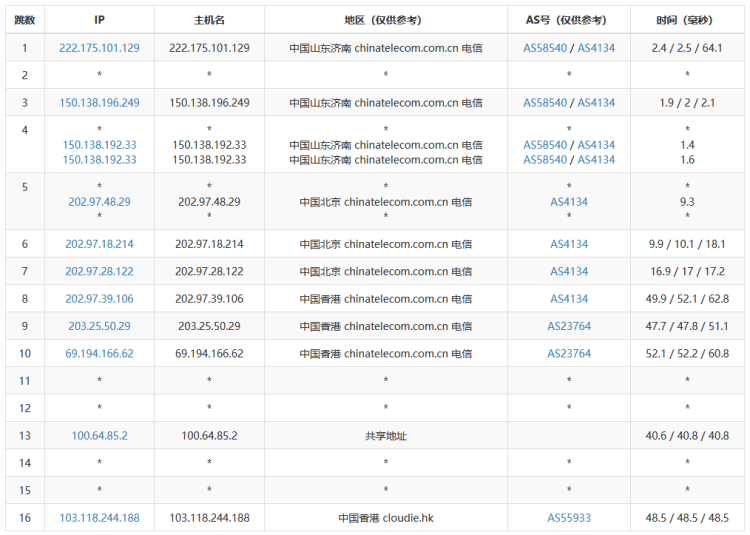Select the blue 202.97.18.214 IP link
The height and width of the screenshot is (535, 750).
click(x=99, y=244)
